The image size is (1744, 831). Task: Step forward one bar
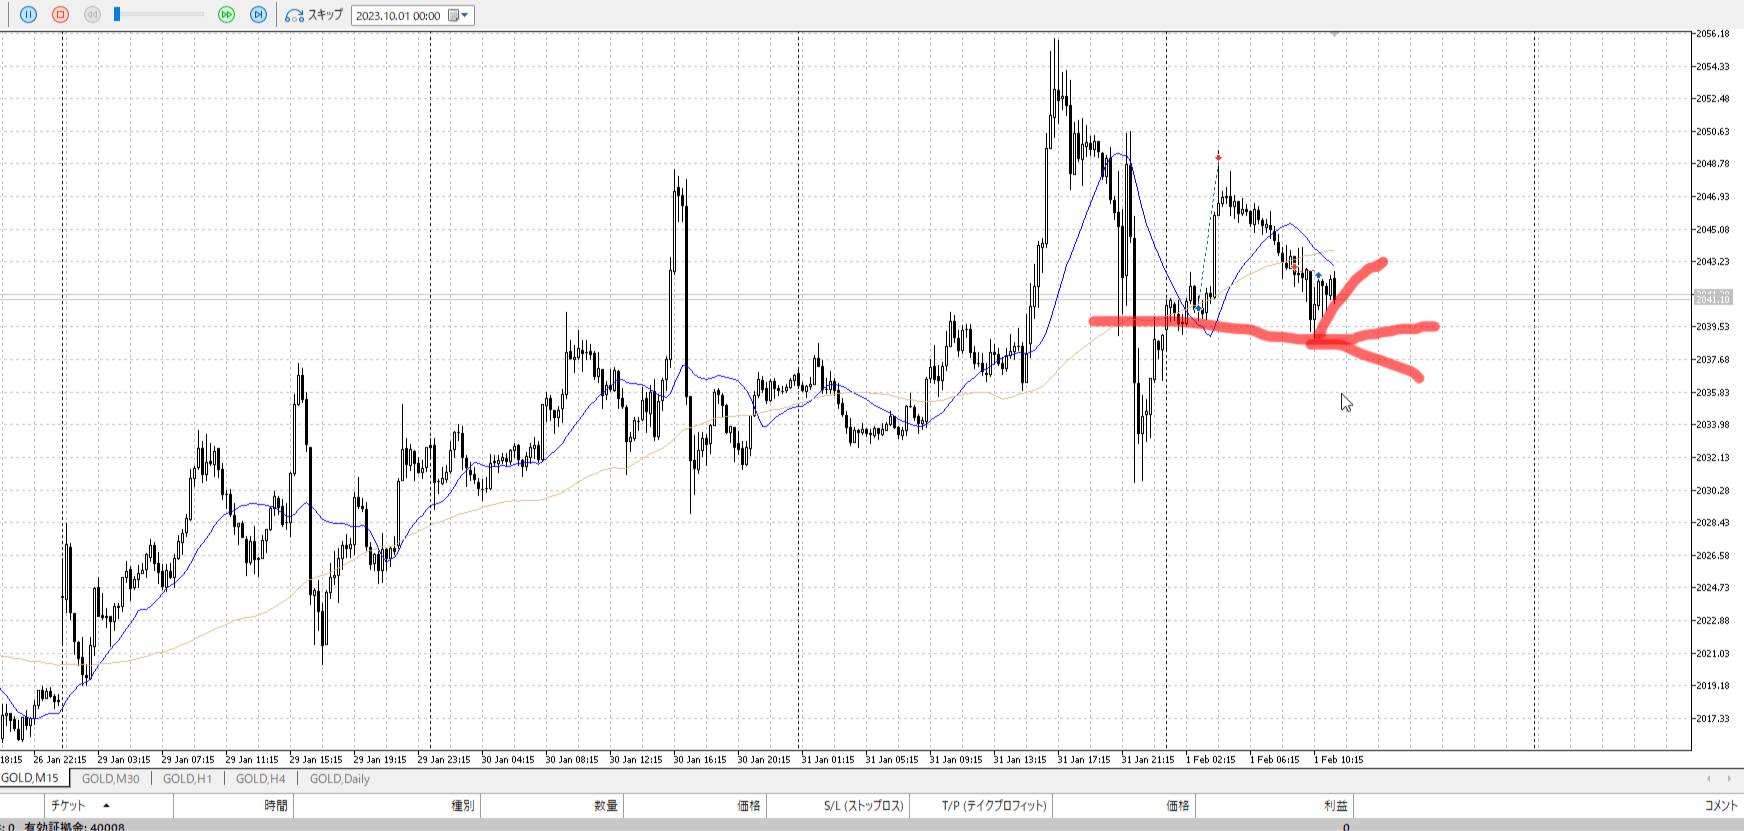pos(258,15)
